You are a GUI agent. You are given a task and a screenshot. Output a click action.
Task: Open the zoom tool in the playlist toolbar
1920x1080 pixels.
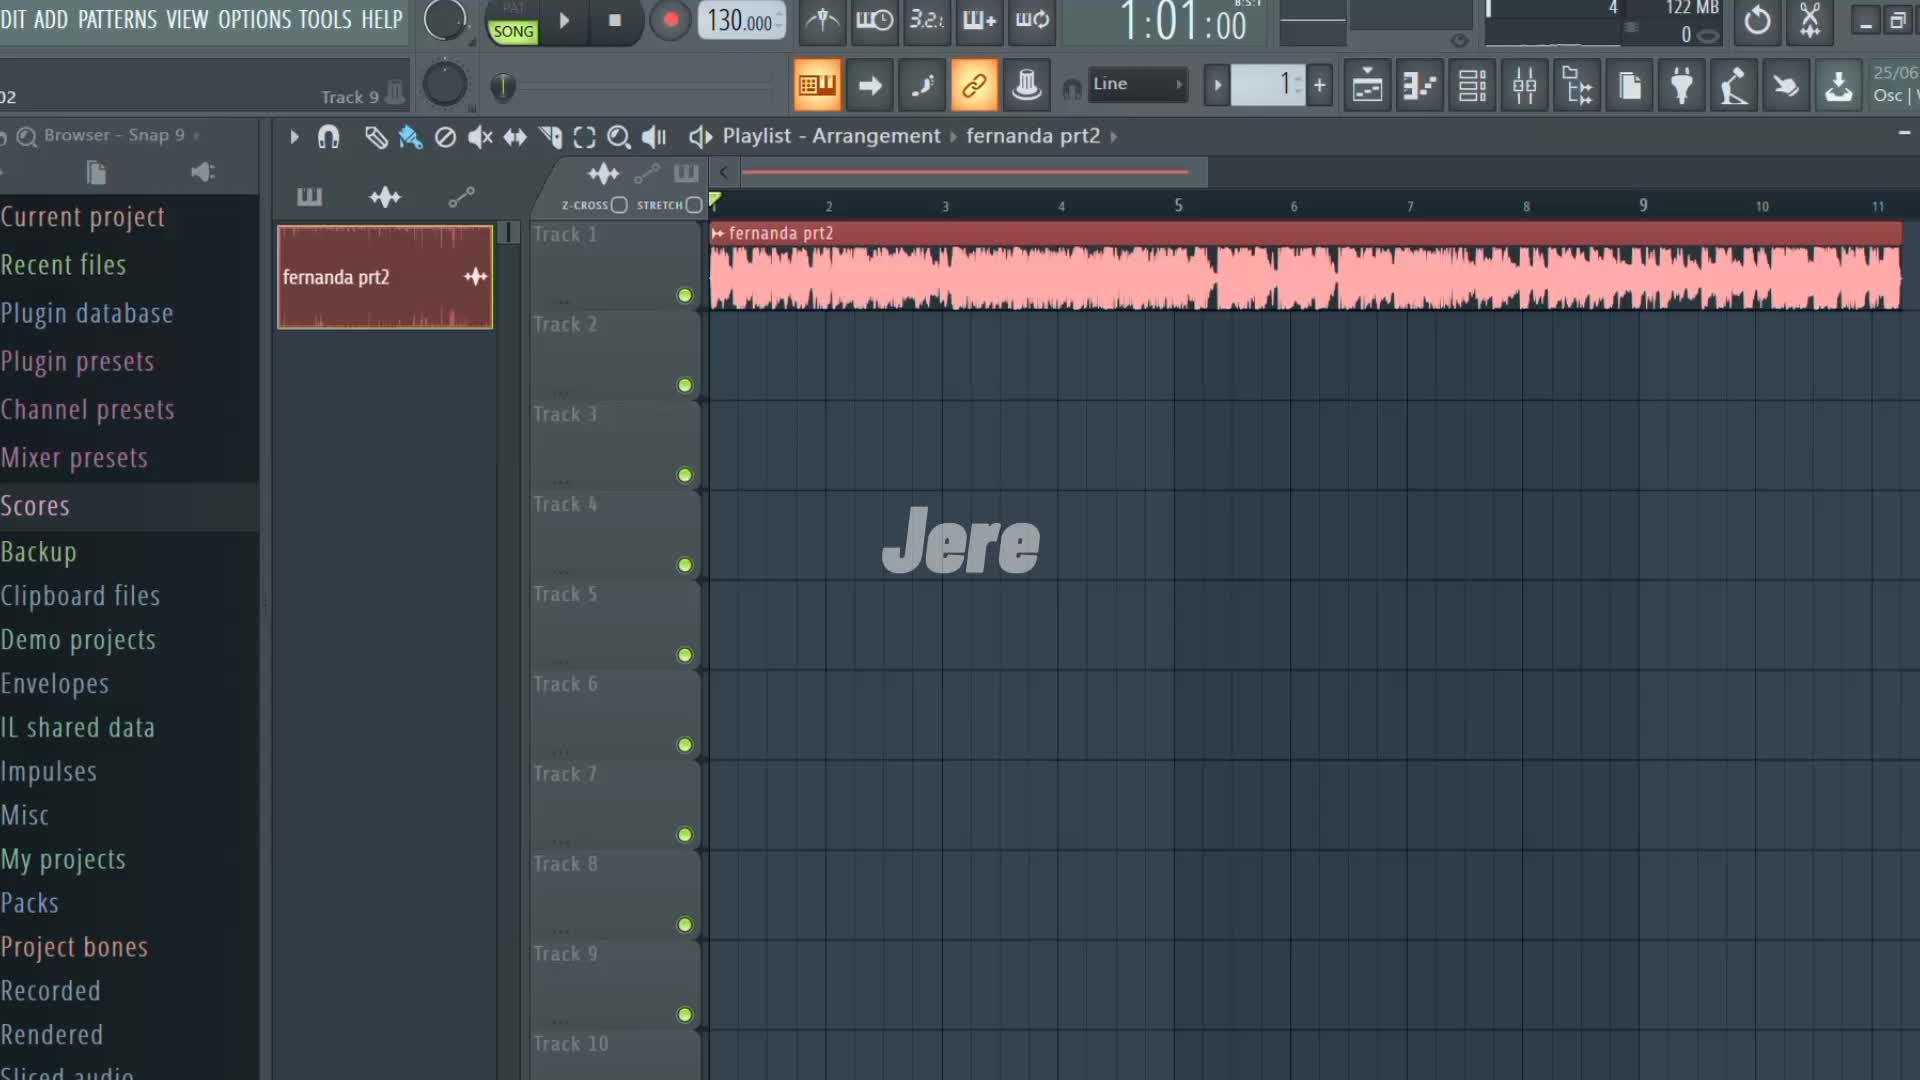(x=619, y=137)
